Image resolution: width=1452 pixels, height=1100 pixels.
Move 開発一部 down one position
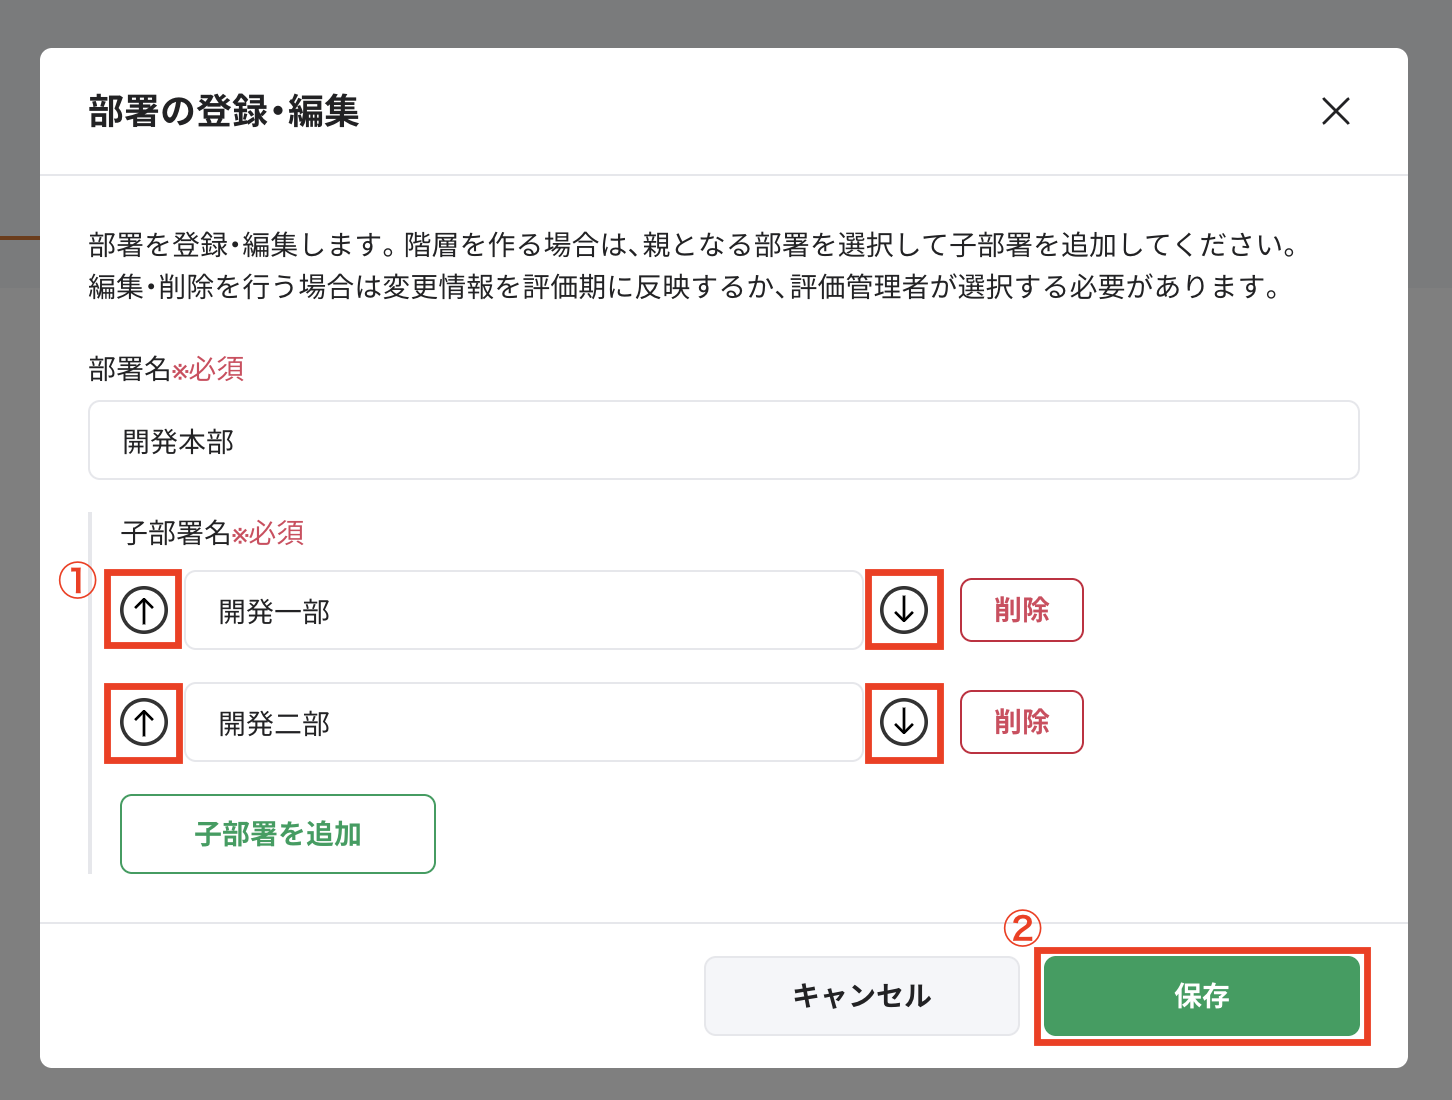coord(904,610)
